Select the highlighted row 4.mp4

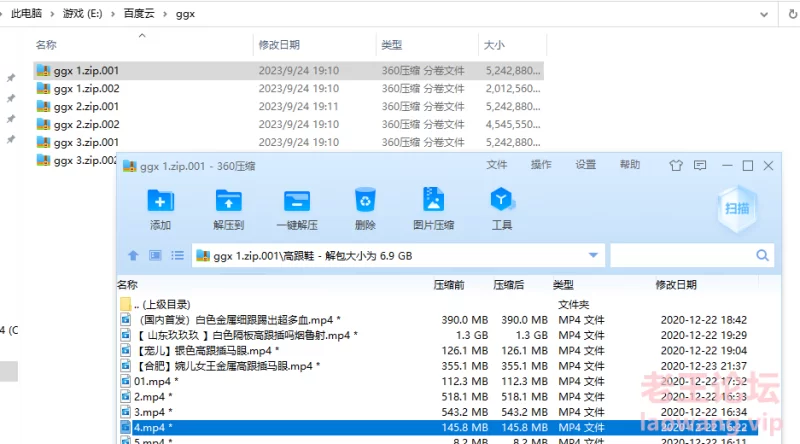coord(439,427)
